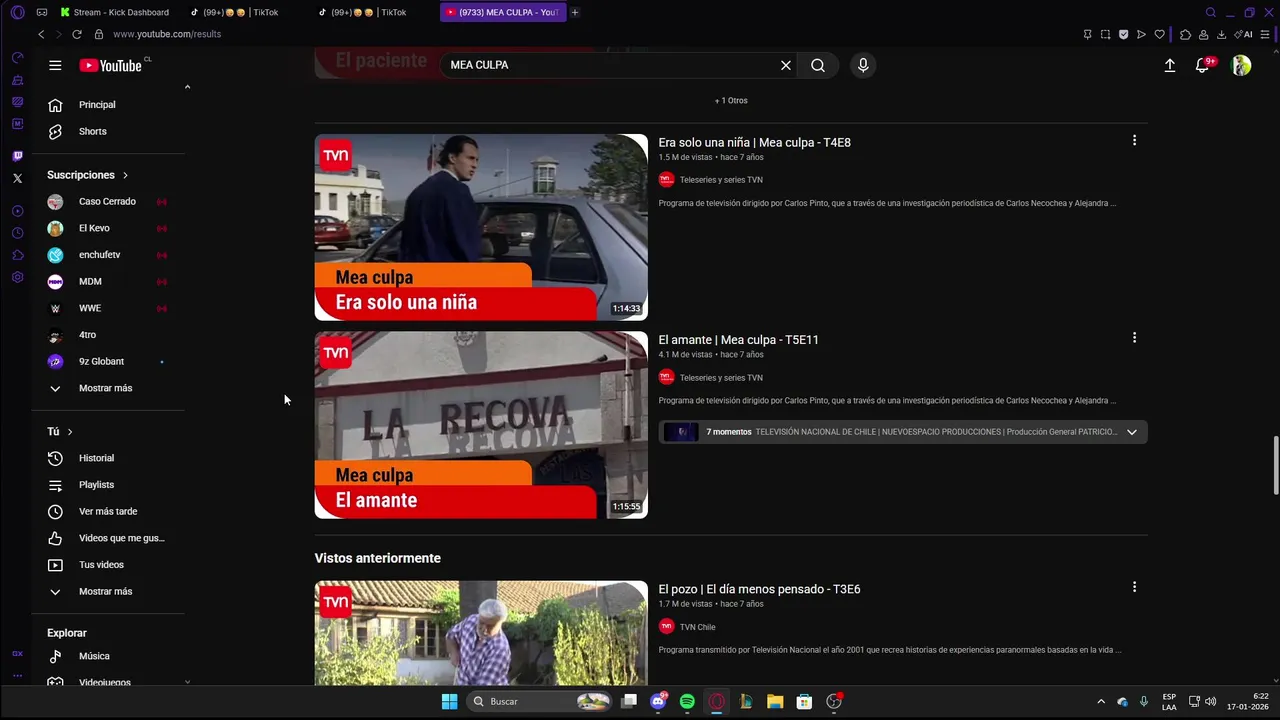Open Era solo una niña thumbnail
This screenshot has height=720, width=1280.
tap(481, 227)
